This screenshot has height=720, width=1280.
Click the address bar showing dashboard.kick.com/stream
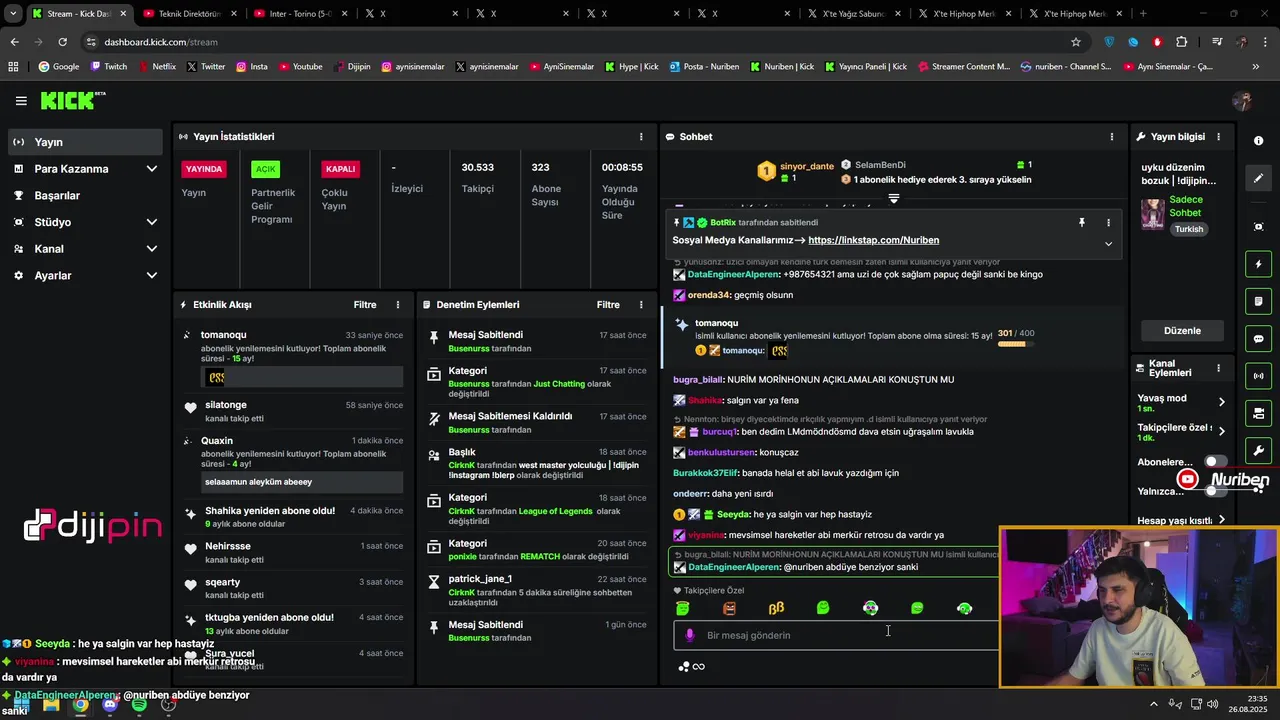point(570,42)
